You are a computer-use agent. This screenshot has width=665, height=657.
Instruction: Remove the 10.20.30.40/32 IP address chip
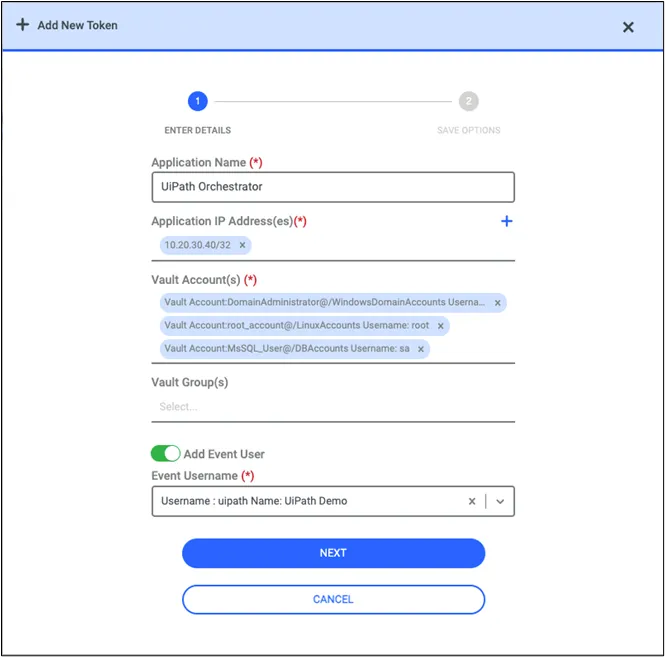242,245
